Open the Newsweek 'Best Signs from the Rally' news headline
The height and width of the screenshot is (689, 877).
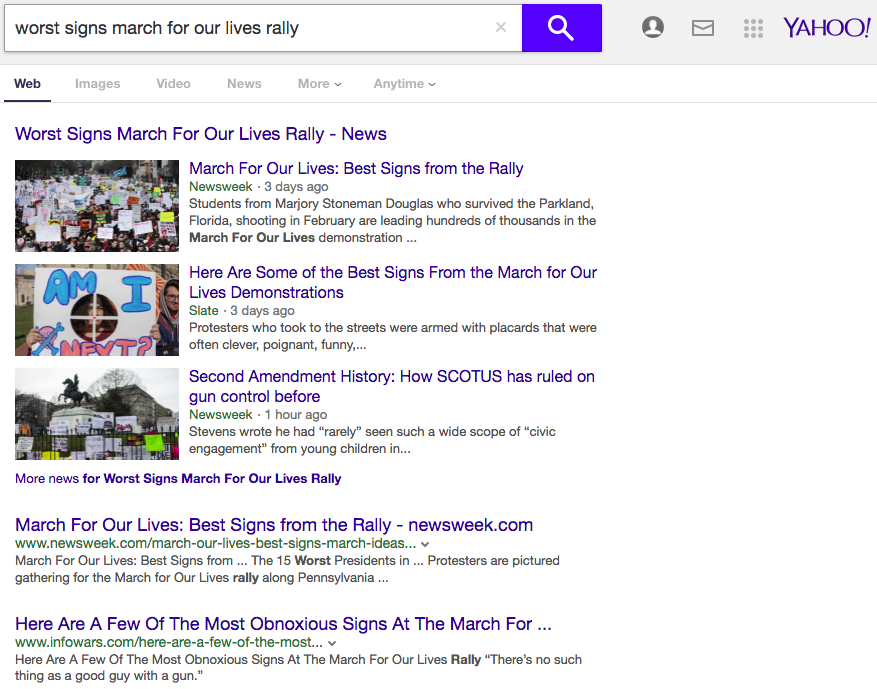tap(356, 168)
